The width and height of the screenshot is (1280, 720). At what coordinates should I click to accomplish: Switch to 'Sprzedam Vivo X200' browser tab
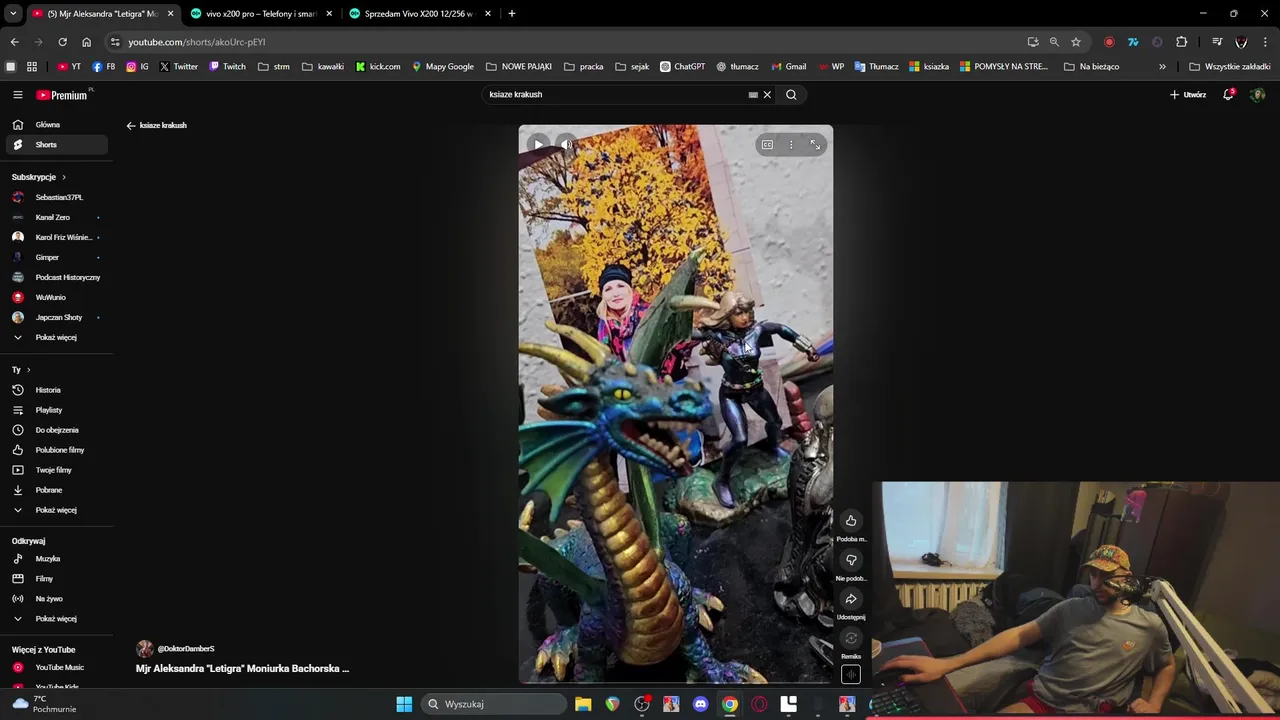point(419,14)
